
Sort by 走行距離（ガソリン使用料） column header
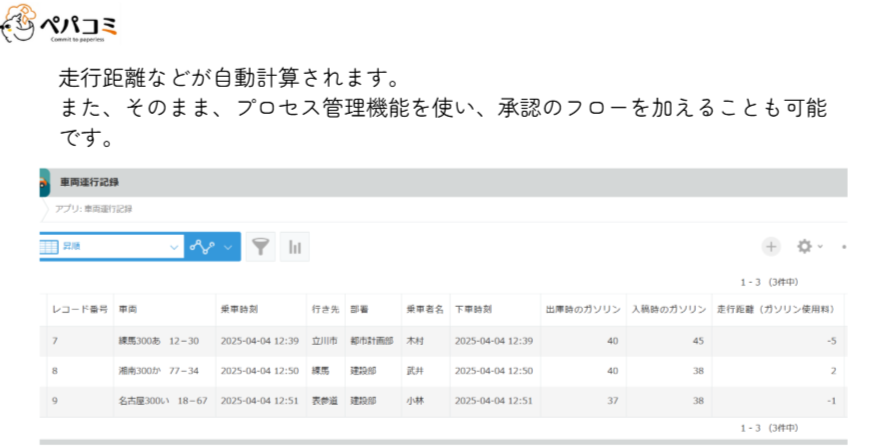pyautogui.click(x=776, y=310)
